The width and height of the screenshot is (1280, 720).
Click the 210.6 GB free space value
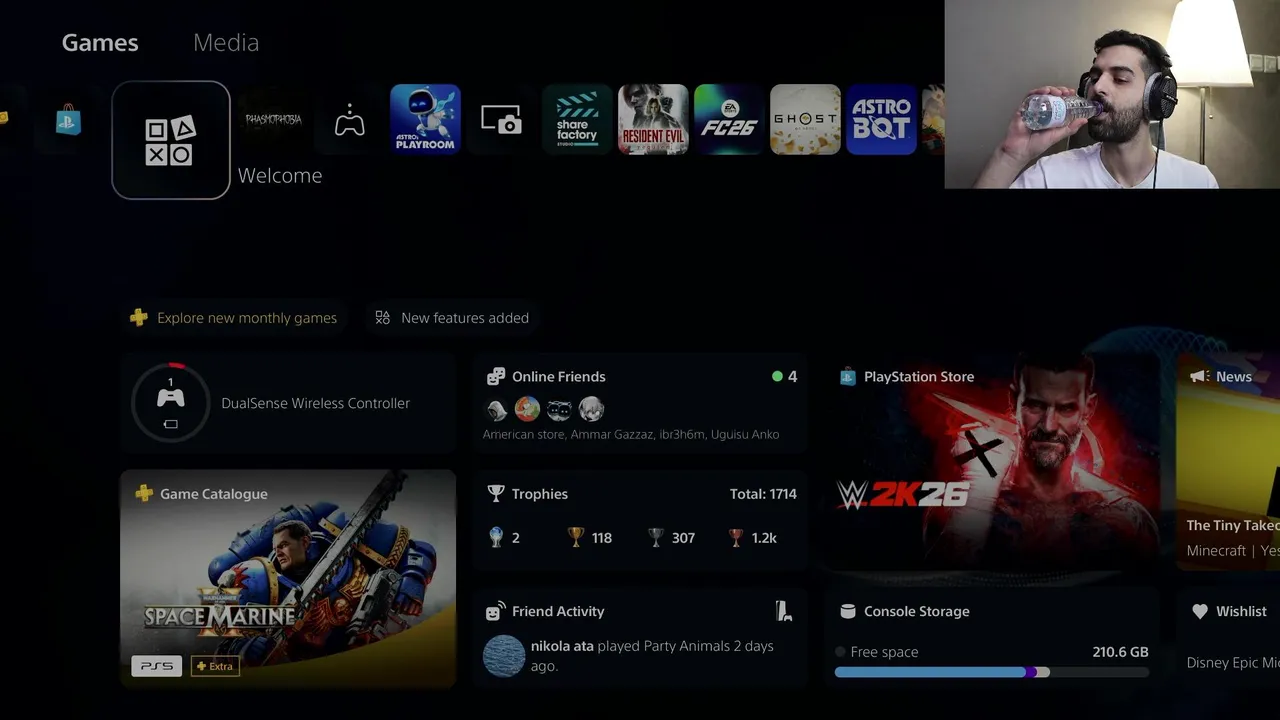[x=1120, y=652]
